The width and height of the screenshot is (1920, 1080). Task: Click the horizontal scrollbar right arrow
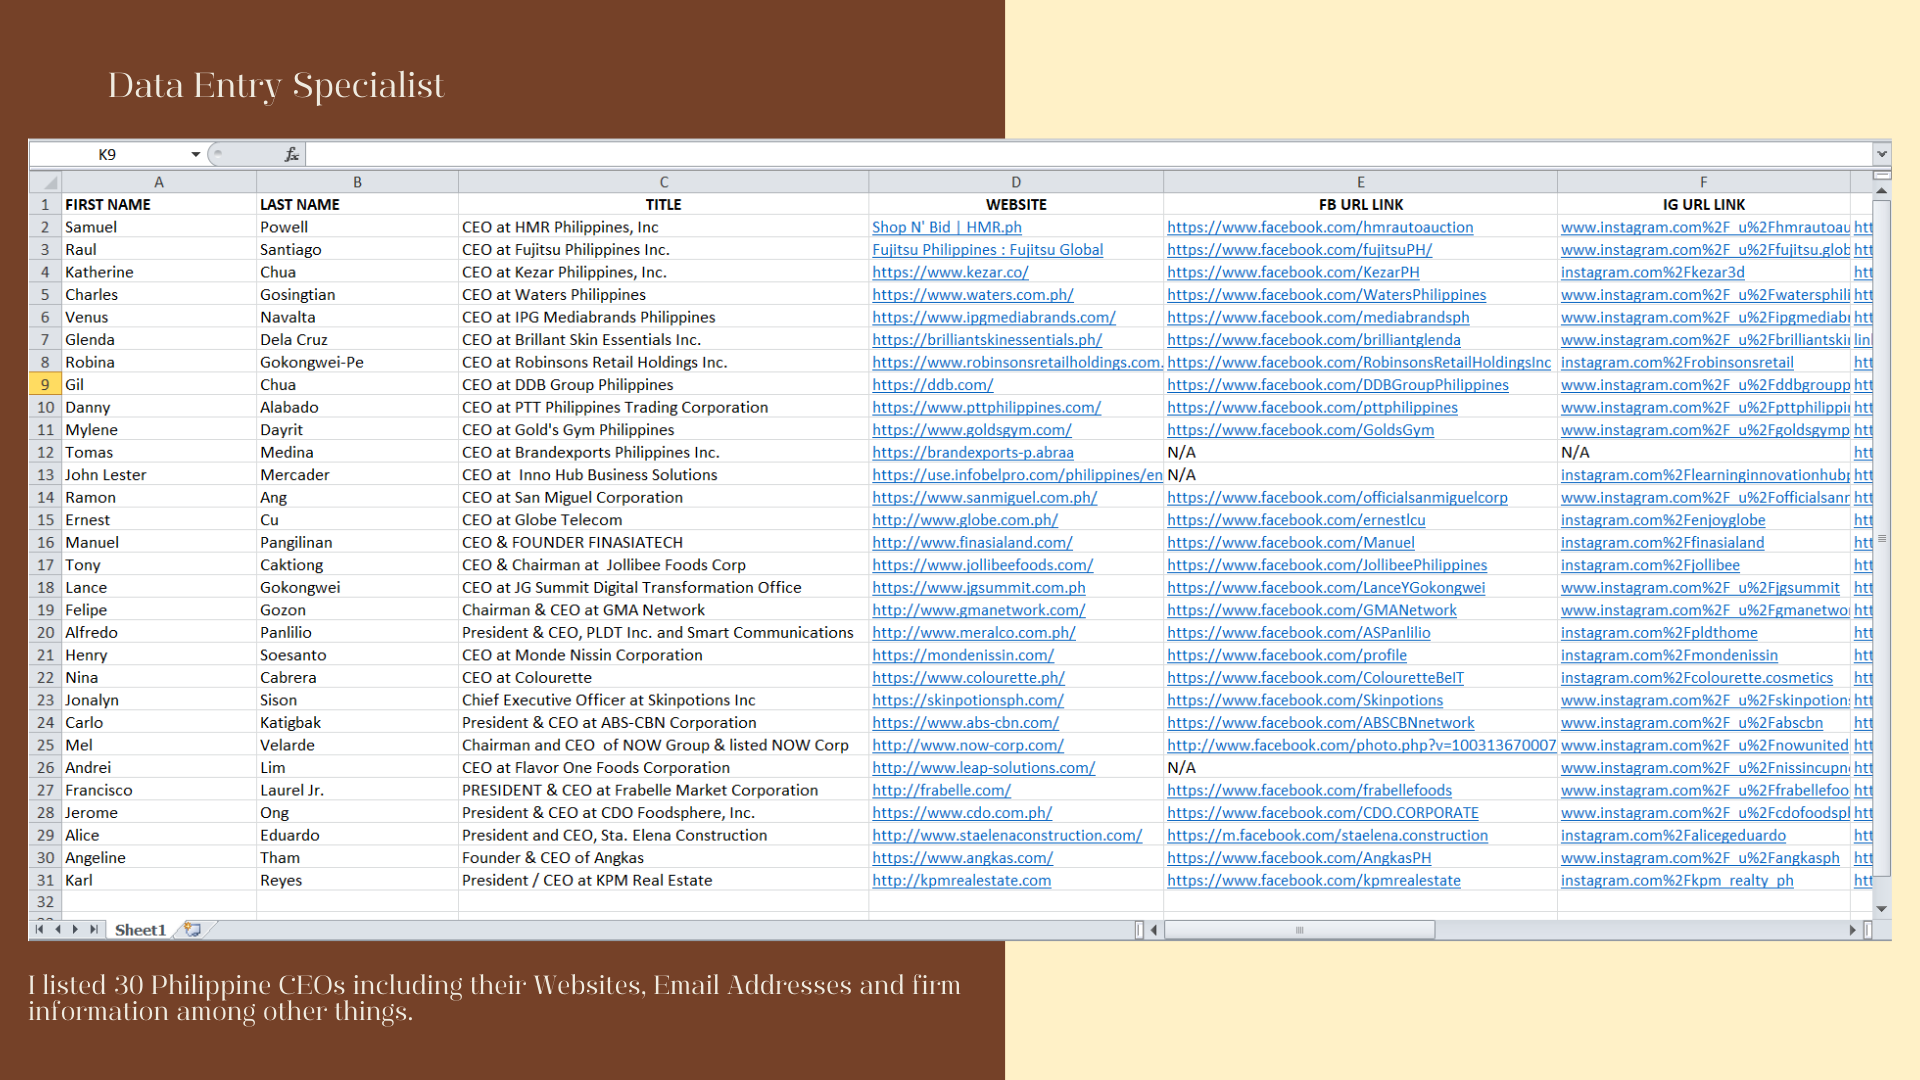(x=1852, y=930)
